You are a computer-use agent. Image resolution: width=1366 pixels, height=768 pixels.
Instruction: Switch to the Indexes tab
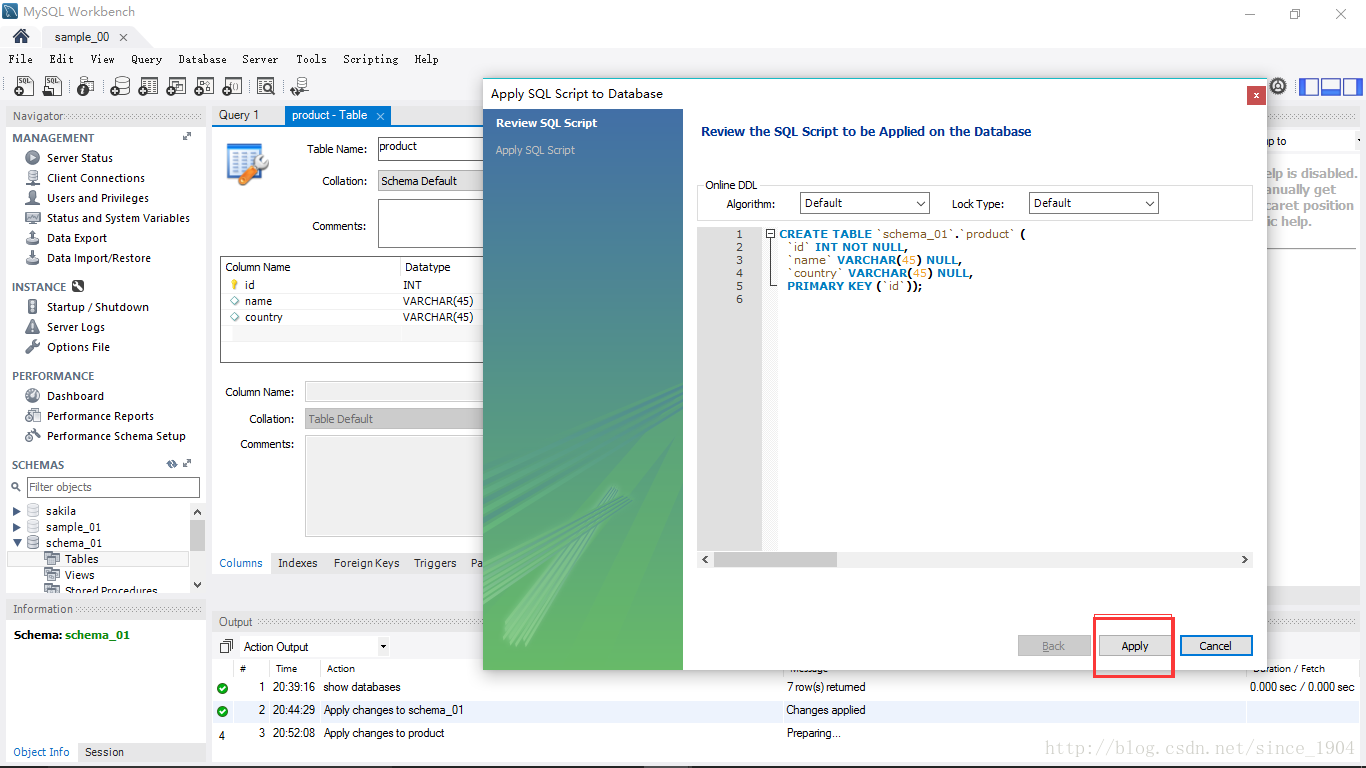[297, 563]
